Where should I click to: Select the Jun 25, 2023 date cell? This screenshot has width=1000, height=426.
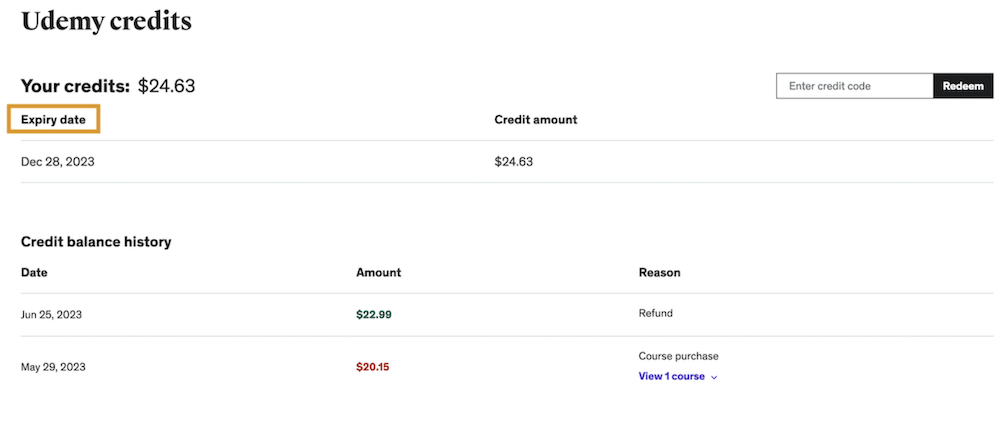[51, 314]
